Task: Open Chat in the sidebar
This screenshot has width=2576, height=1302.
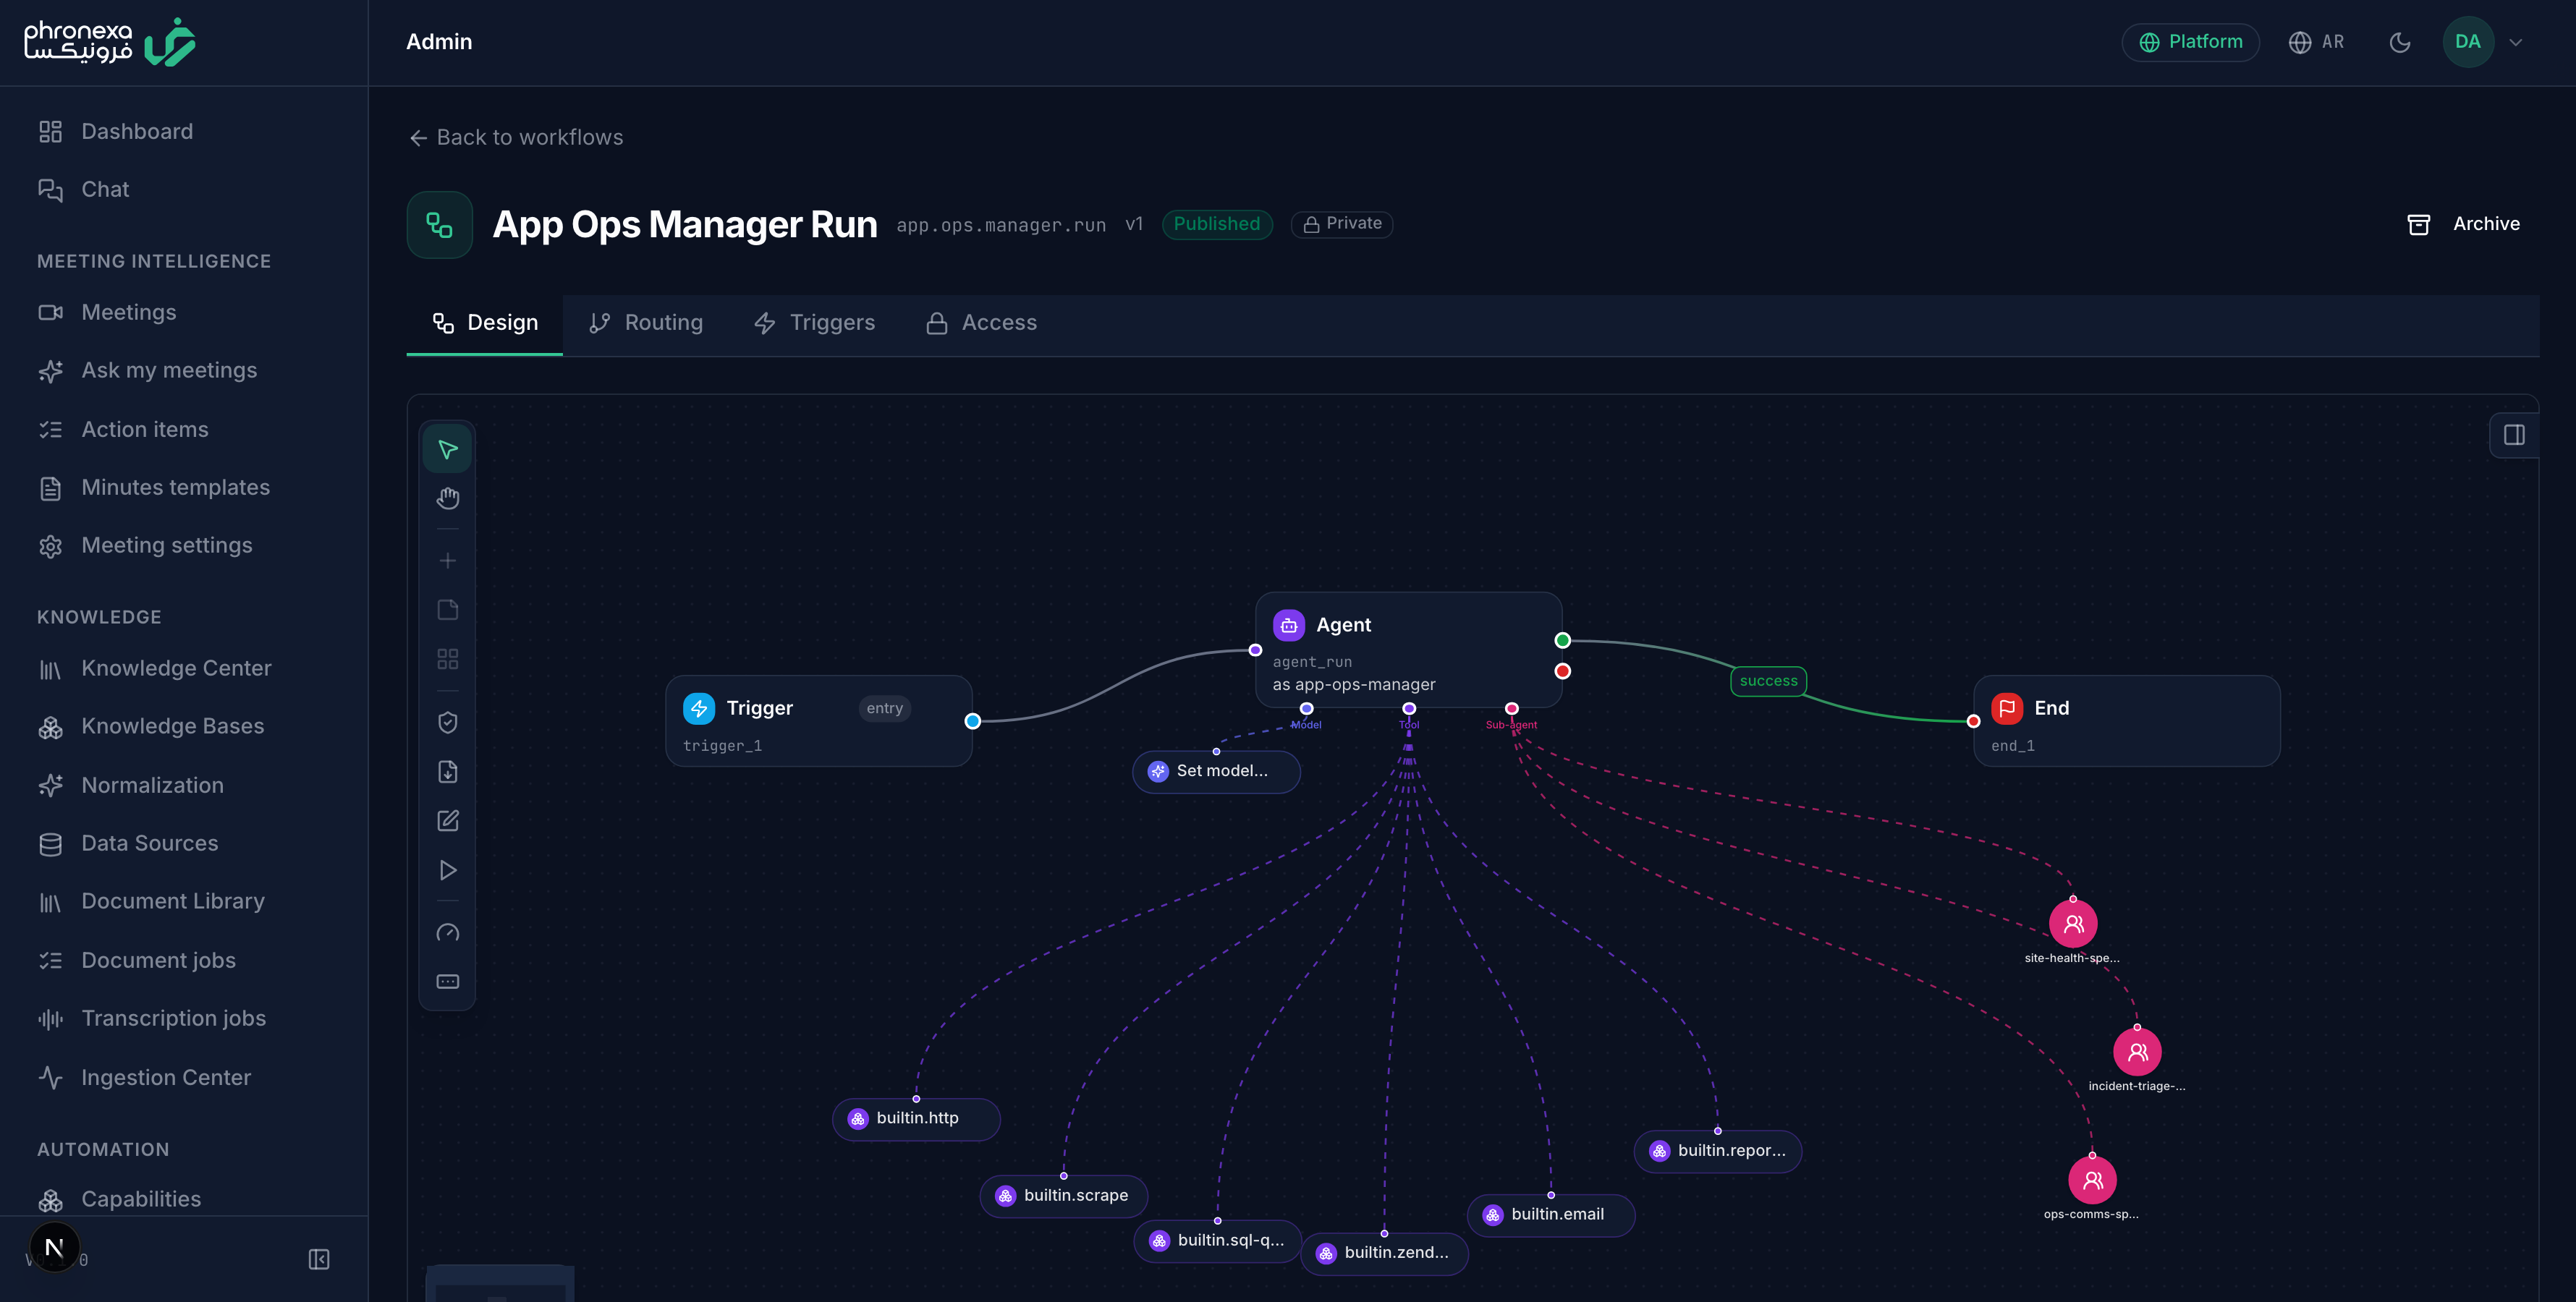Action: point(184,189)
